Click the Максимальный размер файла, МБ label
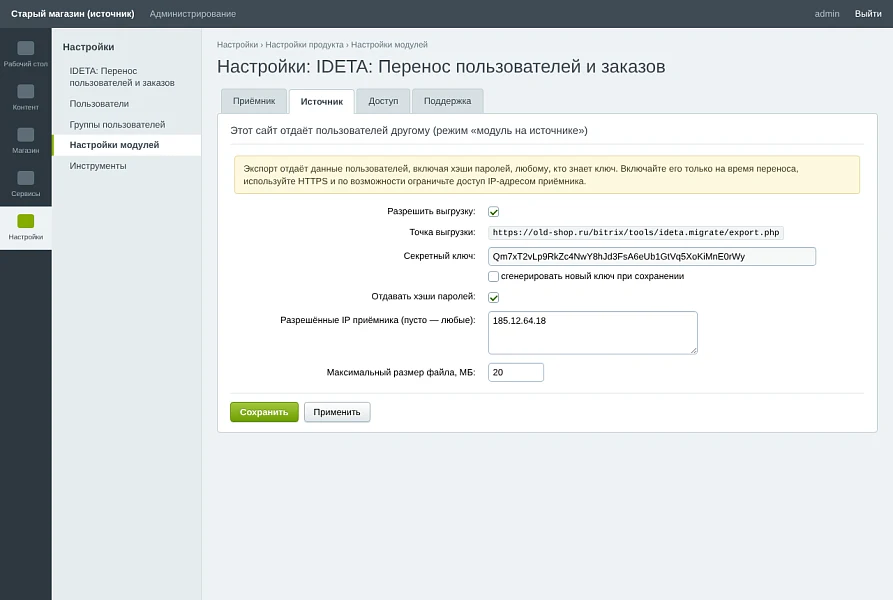This screenshot has width=893, height=600. 401,372
